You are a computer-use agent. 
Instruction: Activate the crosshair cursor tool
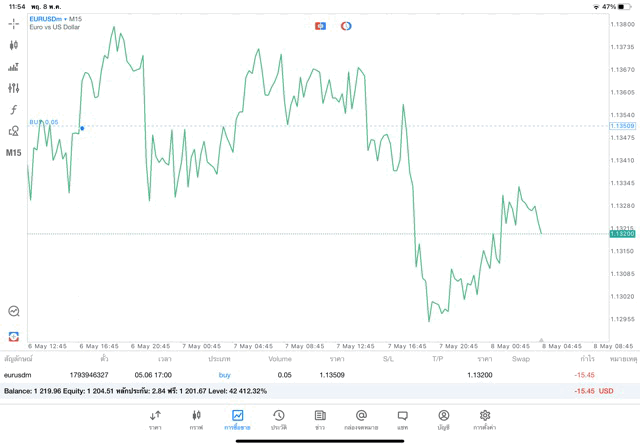point(14,23)
